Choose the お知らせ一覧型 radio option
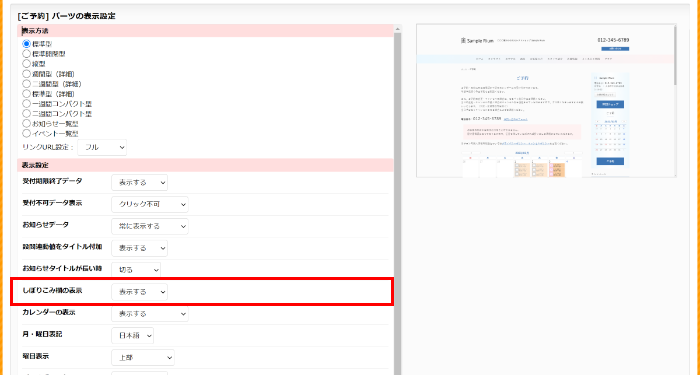Viewport: 700px width, 375px height. (x=26, y=123)
